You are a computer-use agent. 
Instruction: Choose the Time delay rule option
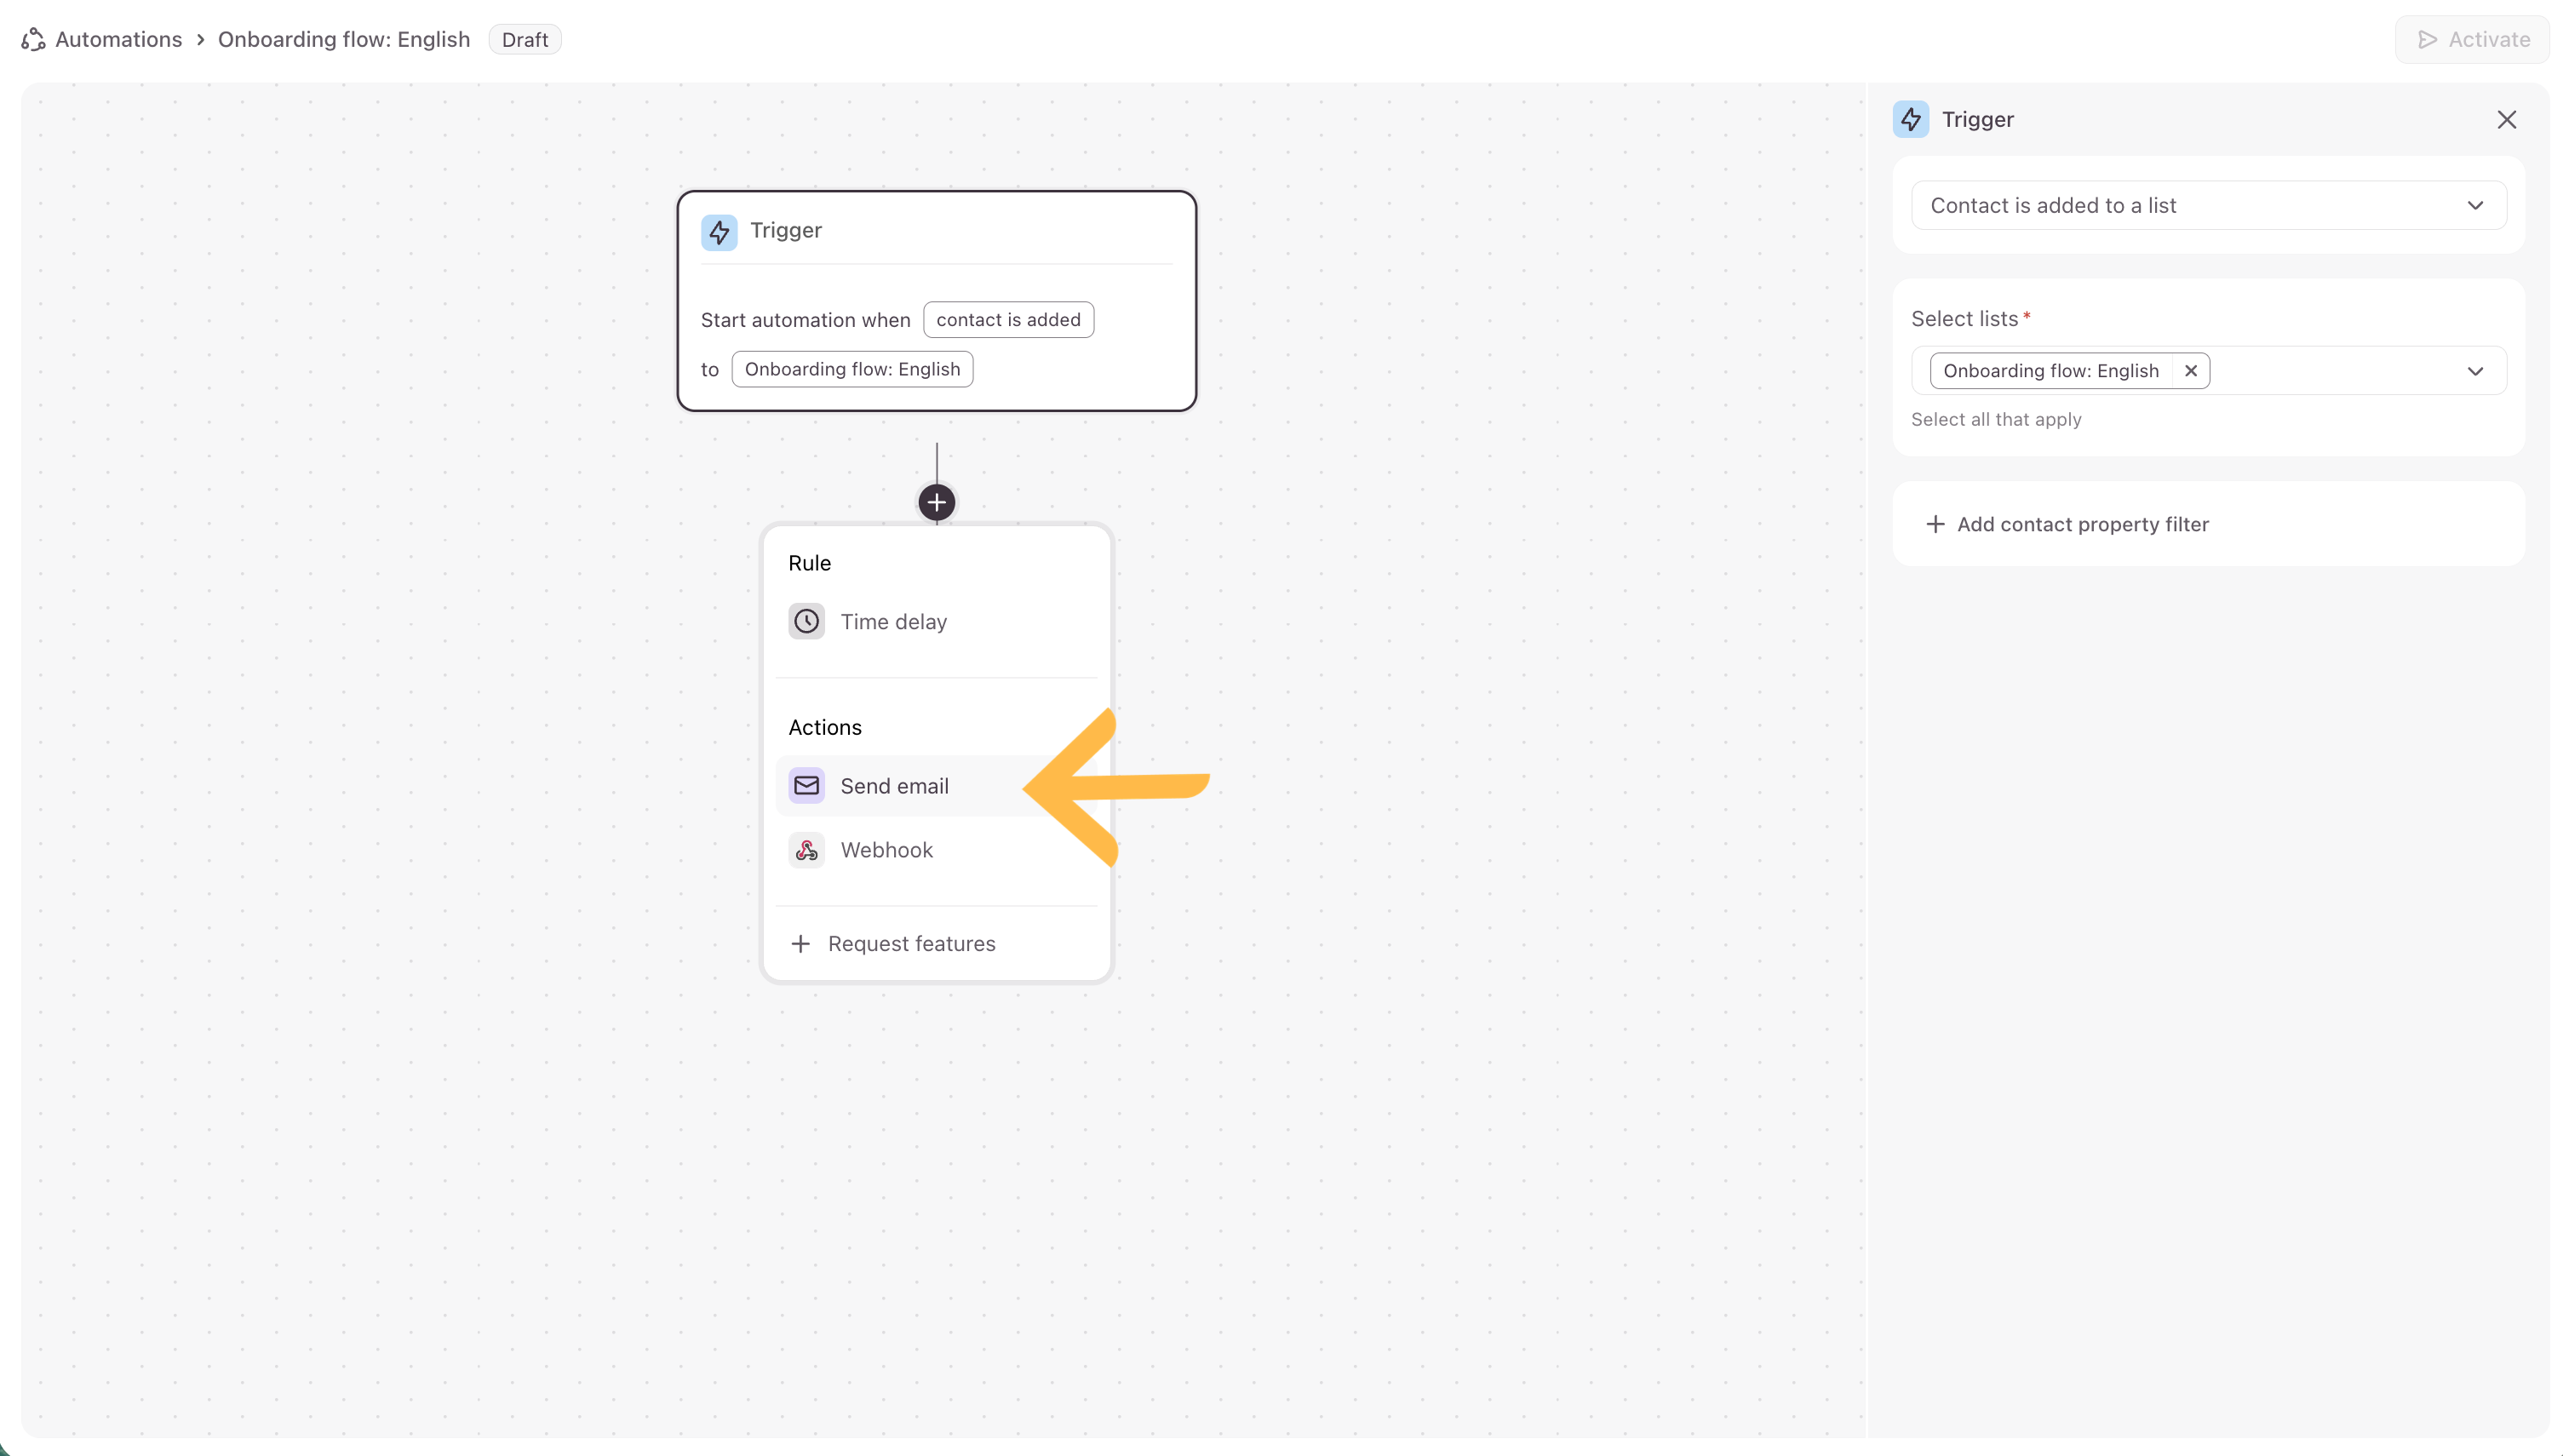coord(893,622)
